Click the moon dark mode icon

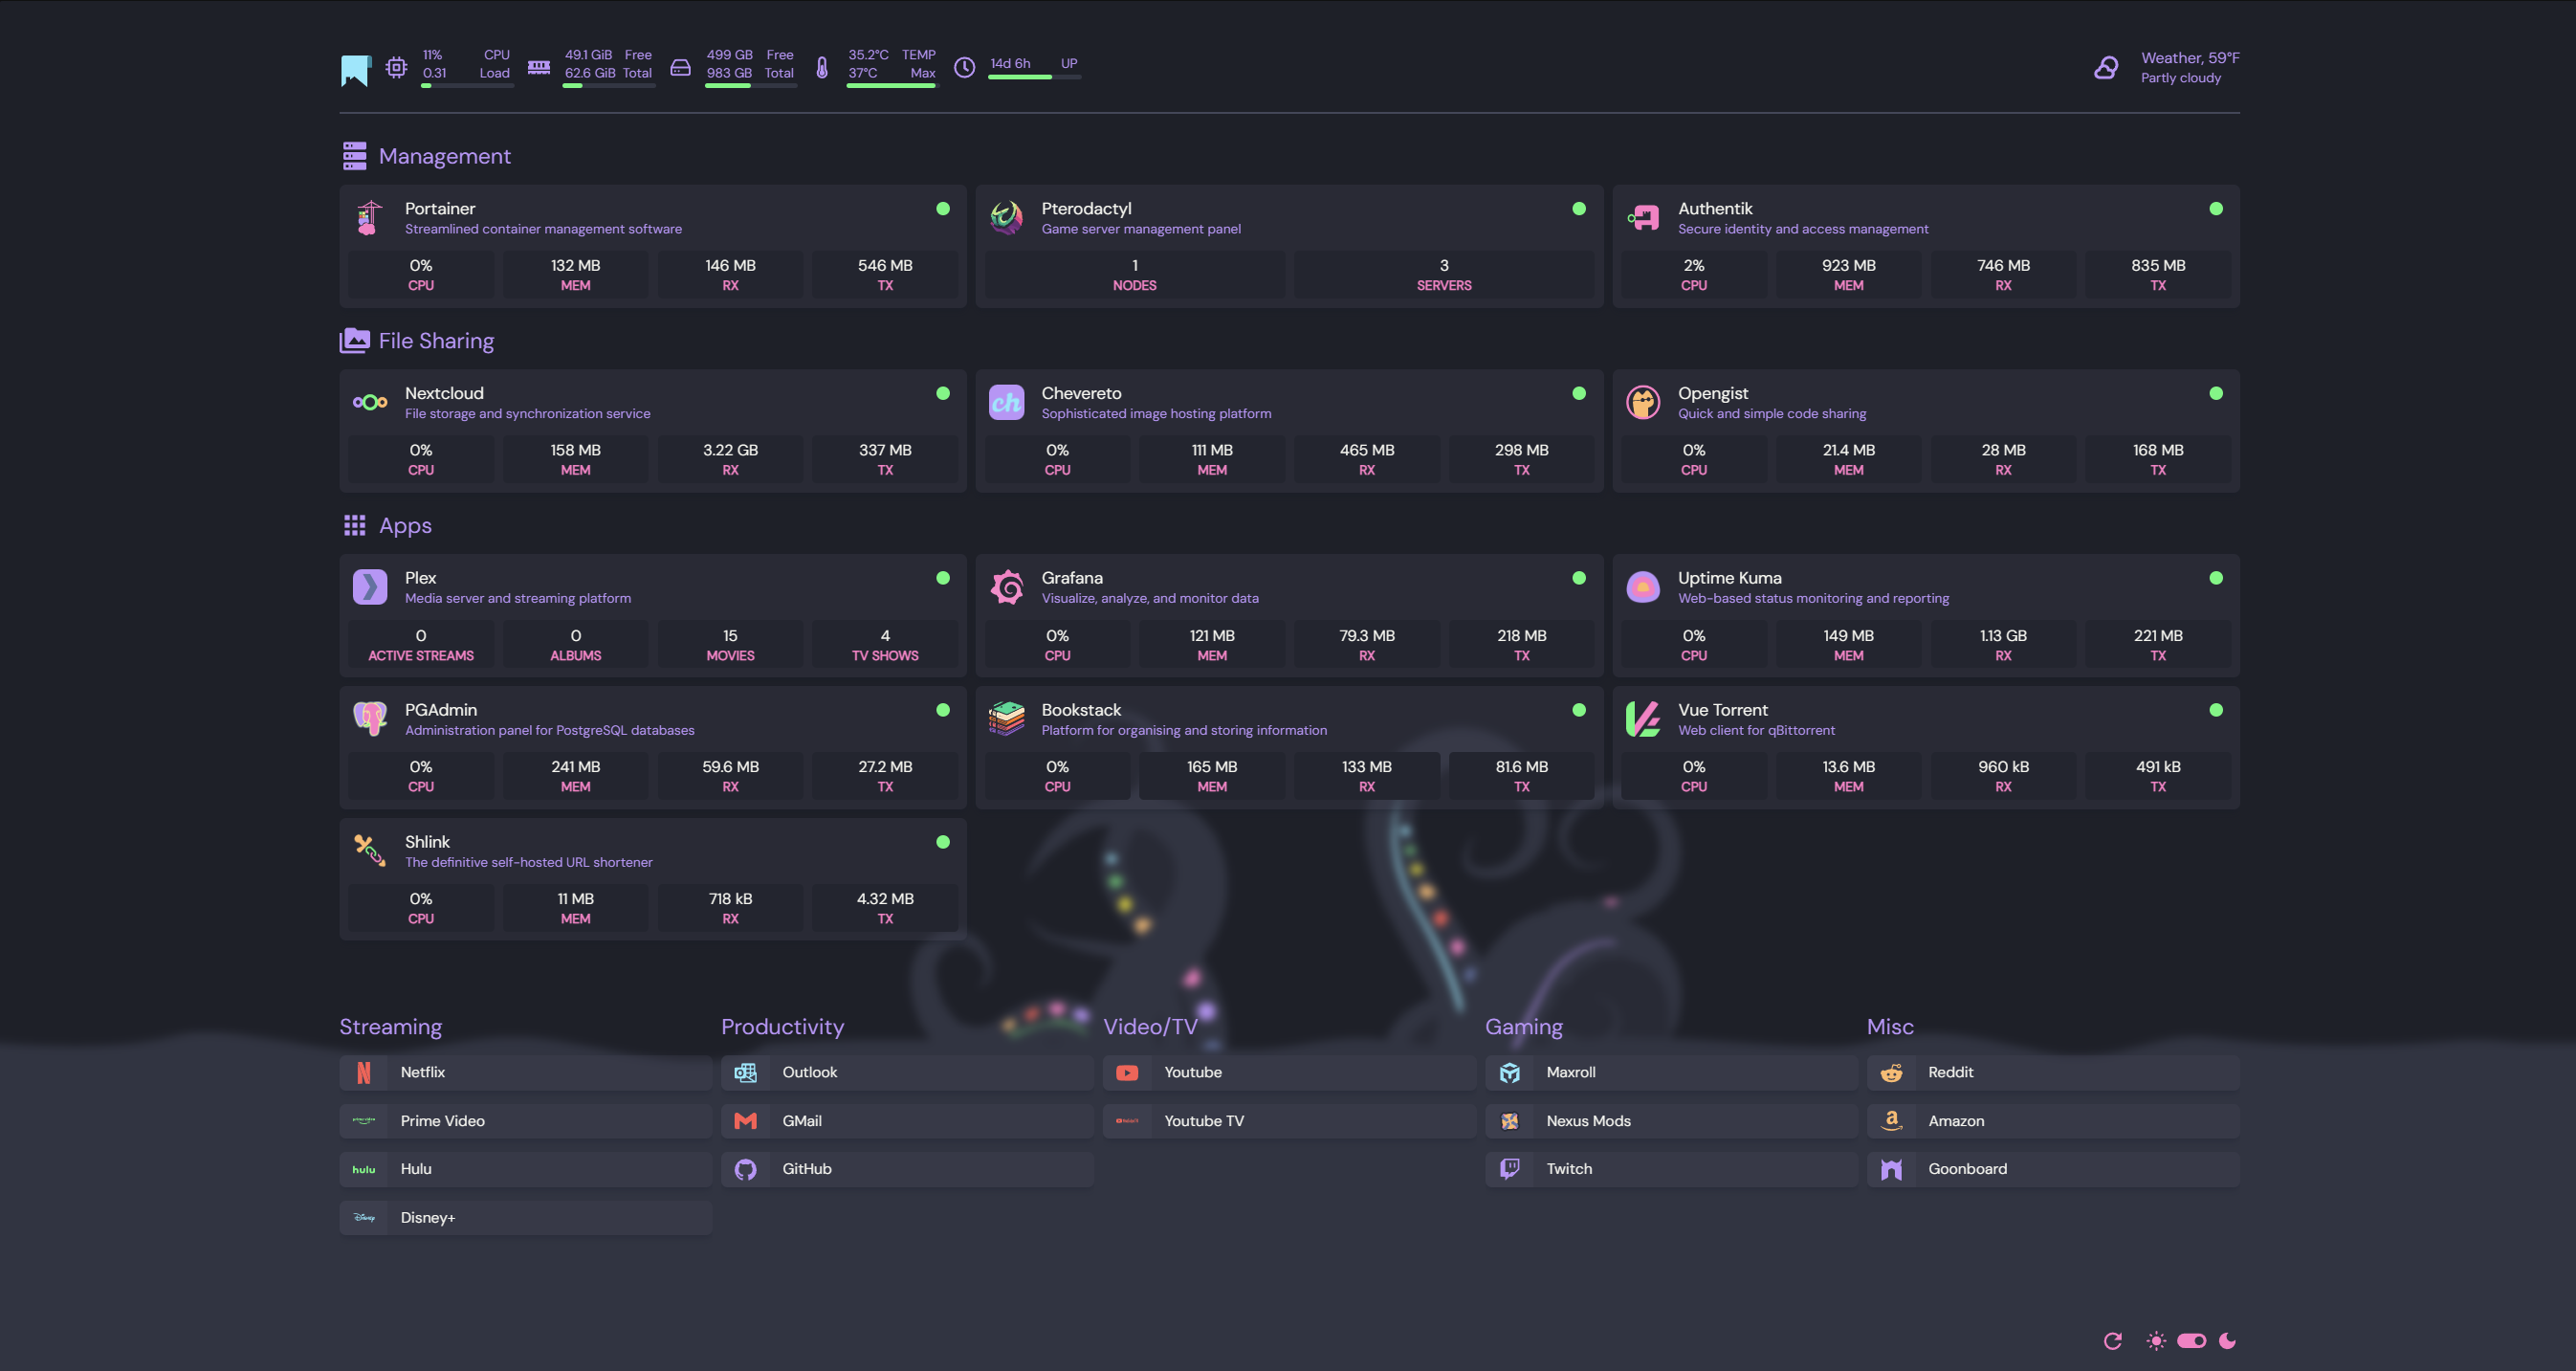tap(2227, 1341)
